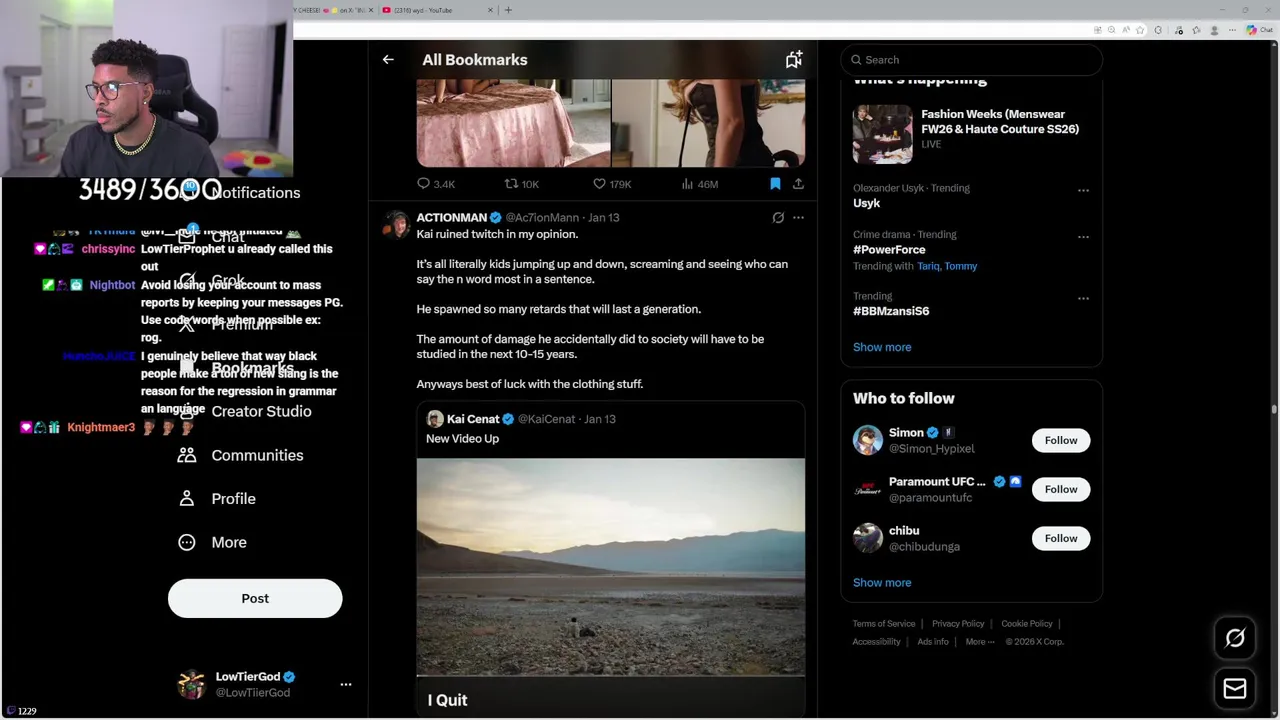
Task: Open replies on the post with 3.4K comments
Action: (436, 184)
